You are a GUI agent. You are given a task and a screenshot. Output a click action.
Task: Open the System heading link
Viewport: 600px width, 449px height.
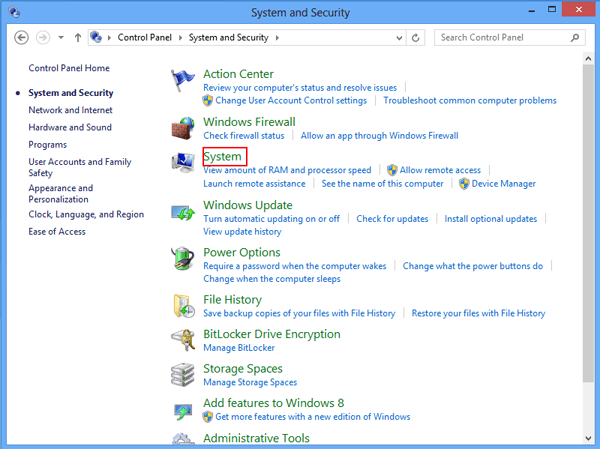pyautogui.click(x=222, y=157)
